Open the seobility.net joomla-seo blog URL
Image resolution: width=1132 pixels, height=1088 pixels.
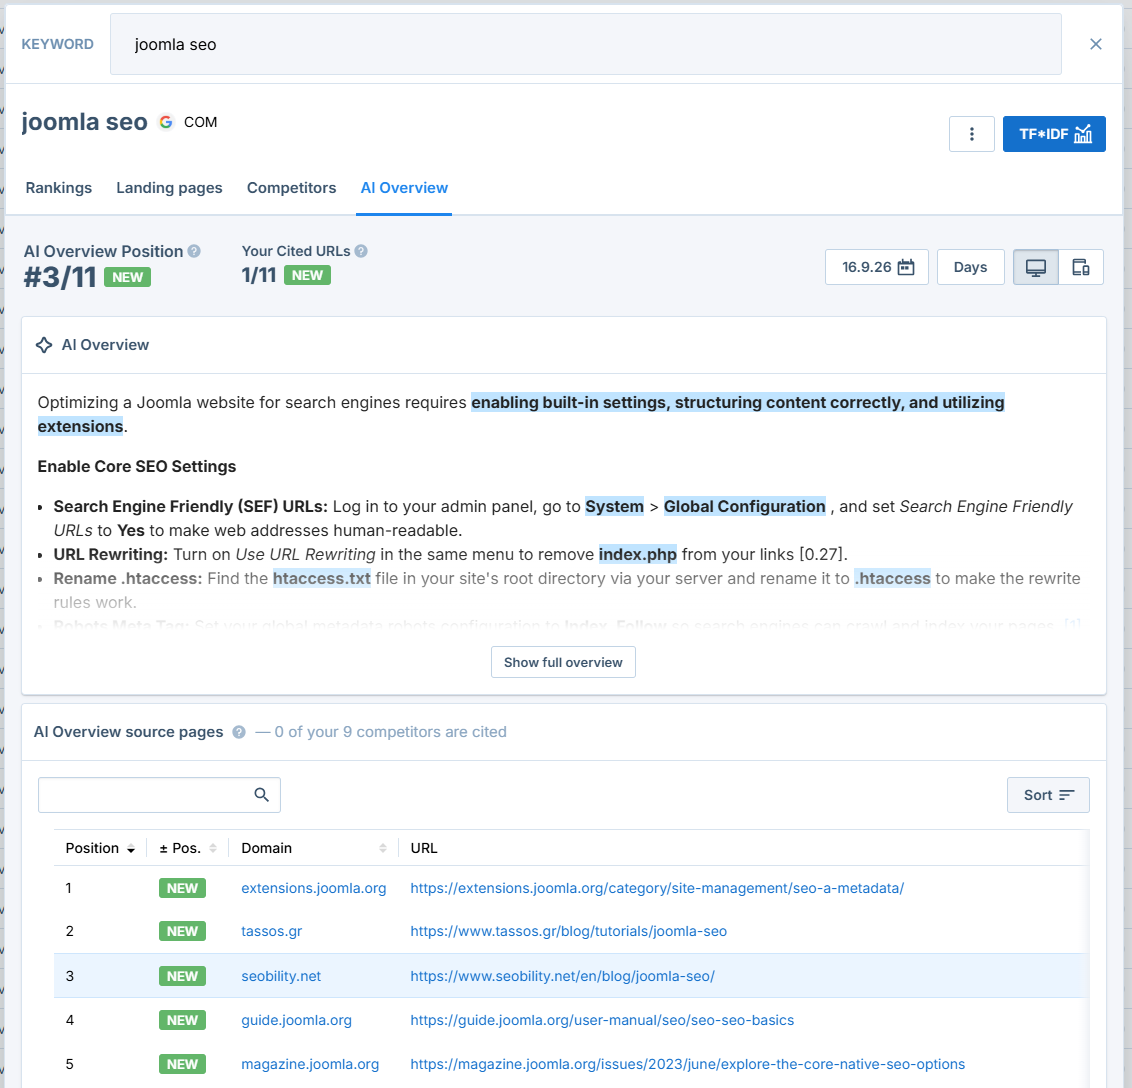(562, 976)
